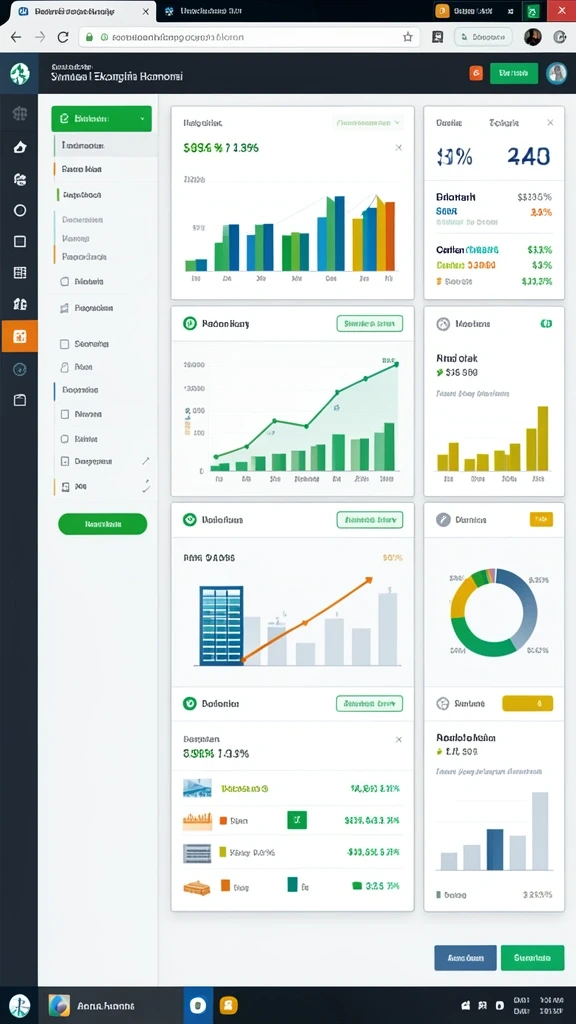Select the hollow square icon in the sidebar
The height and width of the screenshot is (1024, 576).
[20, 242]
